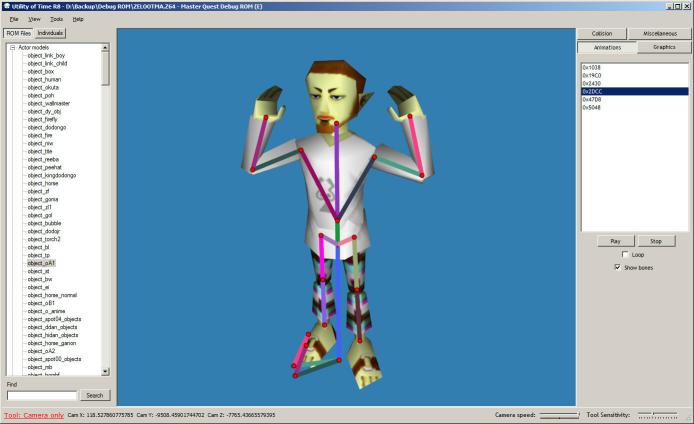Select object_box in the tree
The height and width of the screenshot is (424, 694).
[41, 72]
